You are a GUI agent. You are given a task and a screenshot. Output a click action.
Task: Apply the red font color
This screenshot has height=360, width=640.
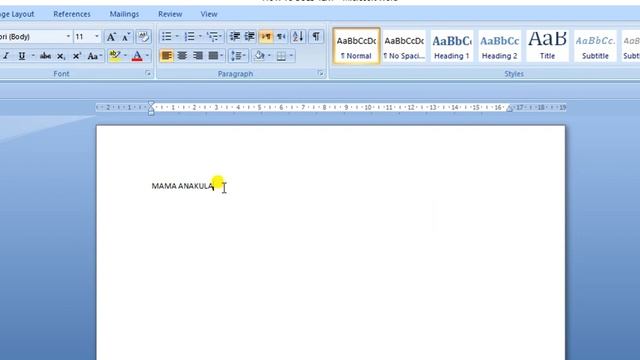point(137,56)
